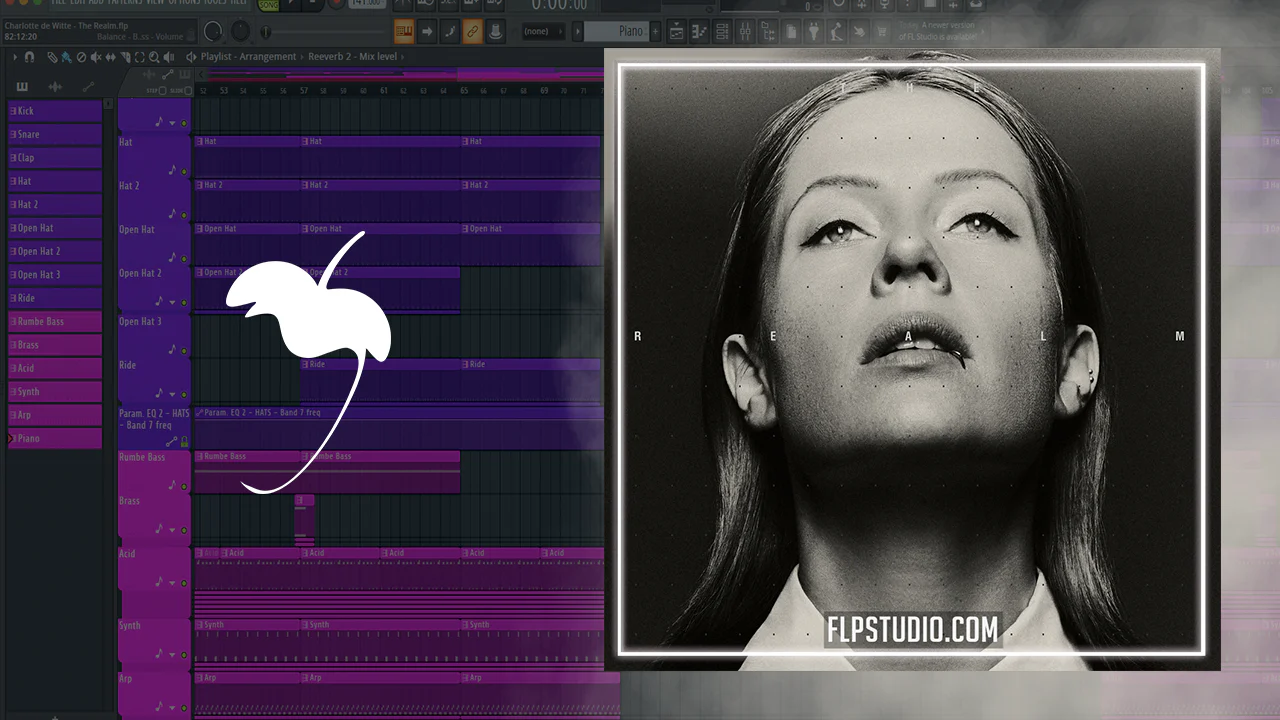Click the horizontal slider next to pitch knob
Screen dimensions: 1280x720
coord(322,33)
